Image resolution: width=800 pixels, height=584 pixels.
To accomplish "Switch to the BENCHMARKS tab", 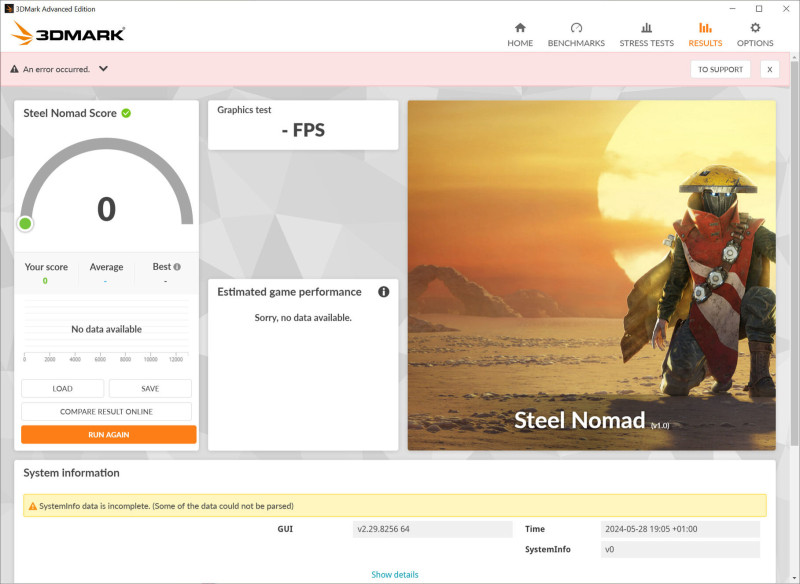I will (x=576, y=35).
